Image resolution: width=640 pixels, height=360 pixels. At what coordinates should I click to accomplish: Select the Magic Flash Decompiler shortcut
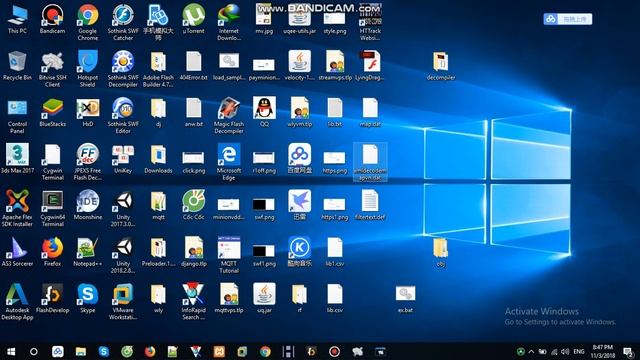(229, 116)
